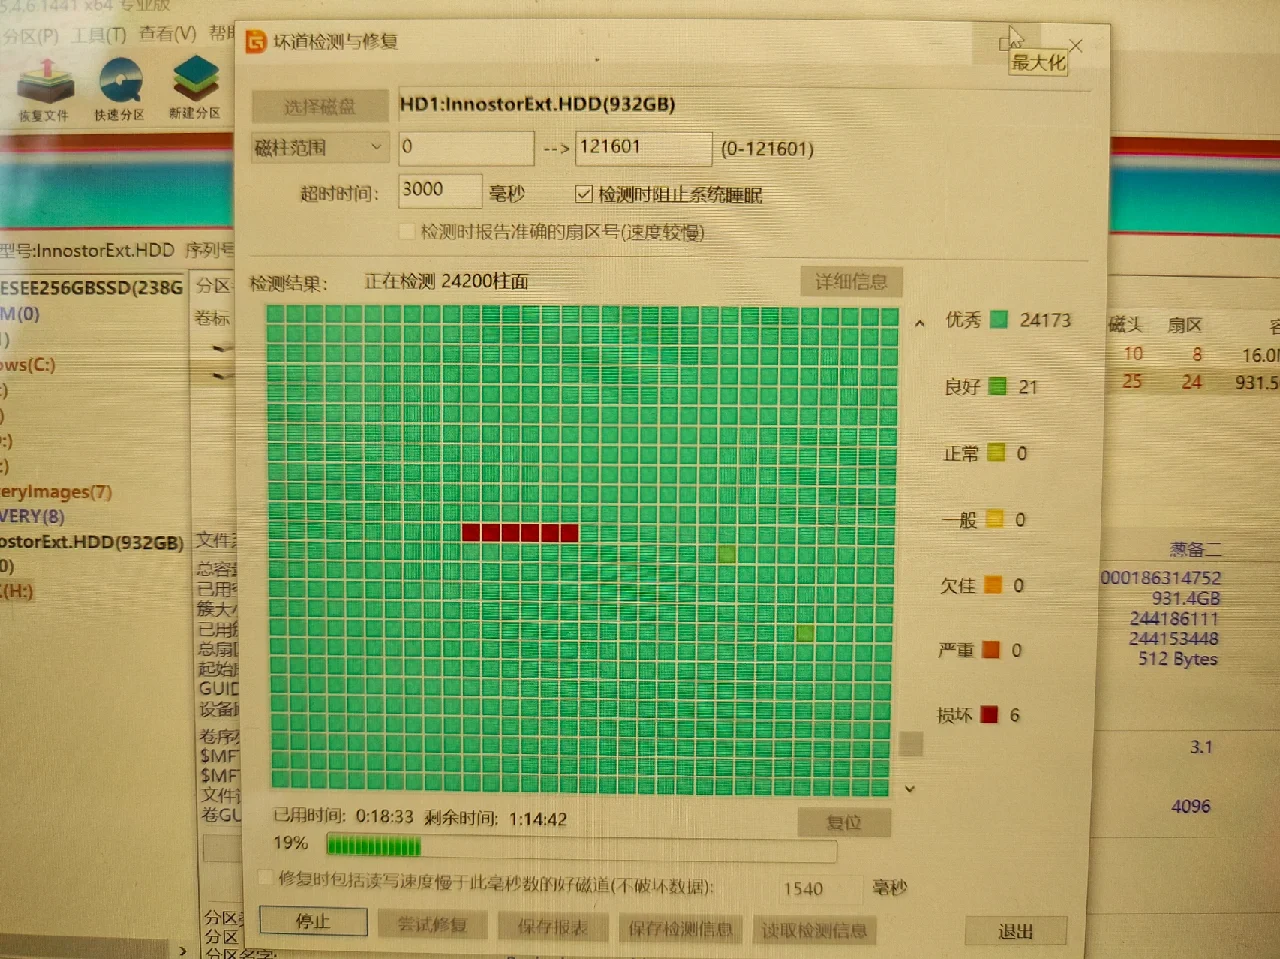The image size is (1280, 959).
Task: Click the orange 欠佳 legend square
Action: pyautogui.click(x=993, y=586)
